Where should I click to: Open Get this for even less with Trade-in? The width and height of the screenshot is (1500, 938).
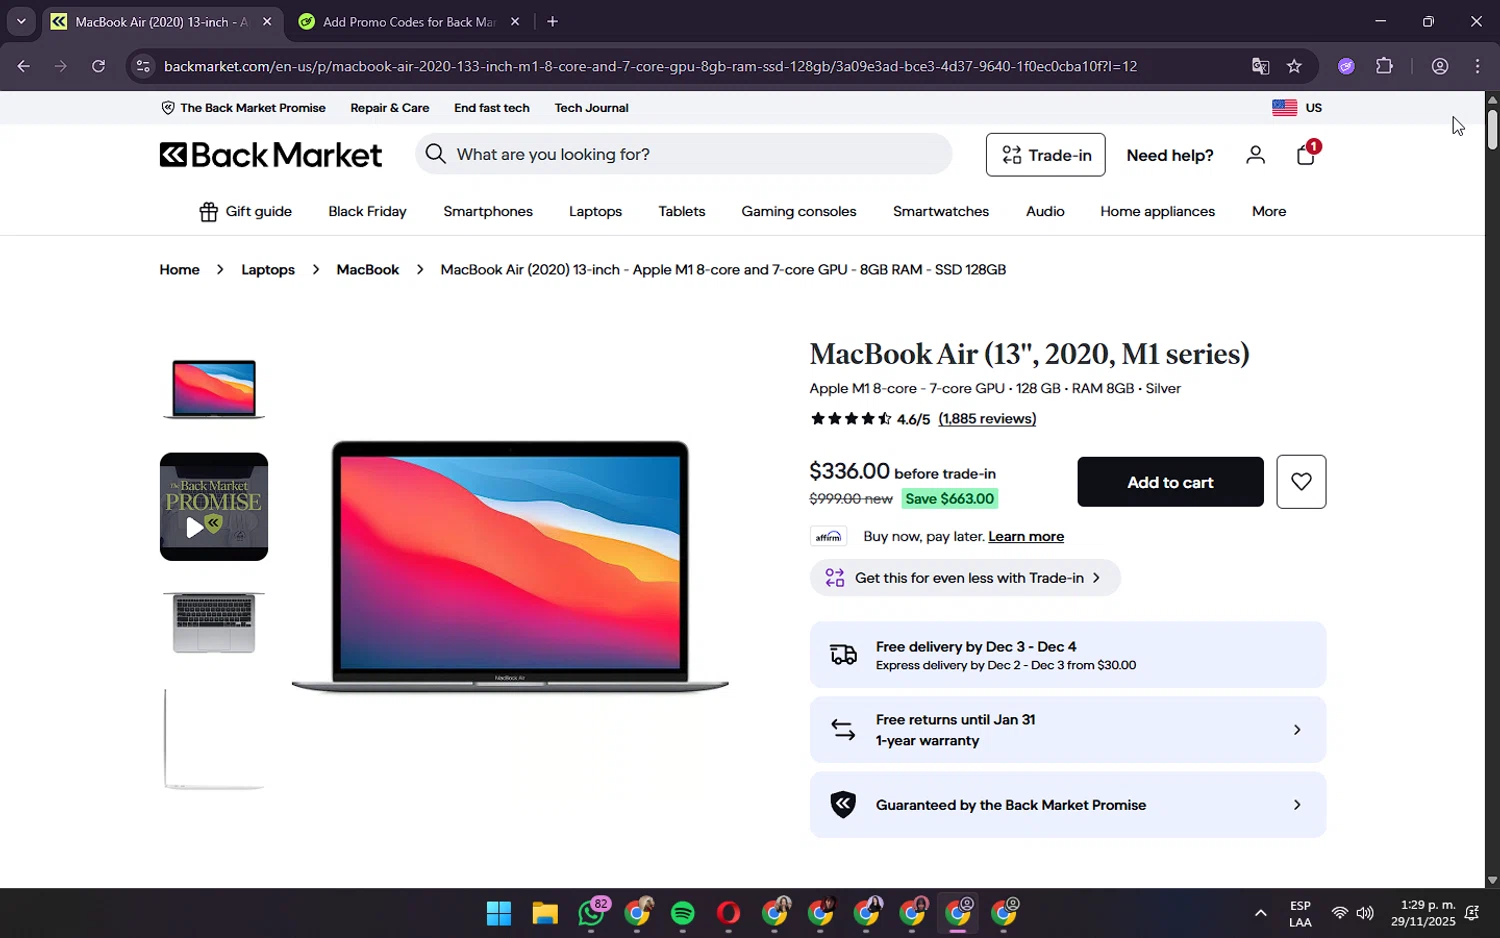tap(965, 578)
